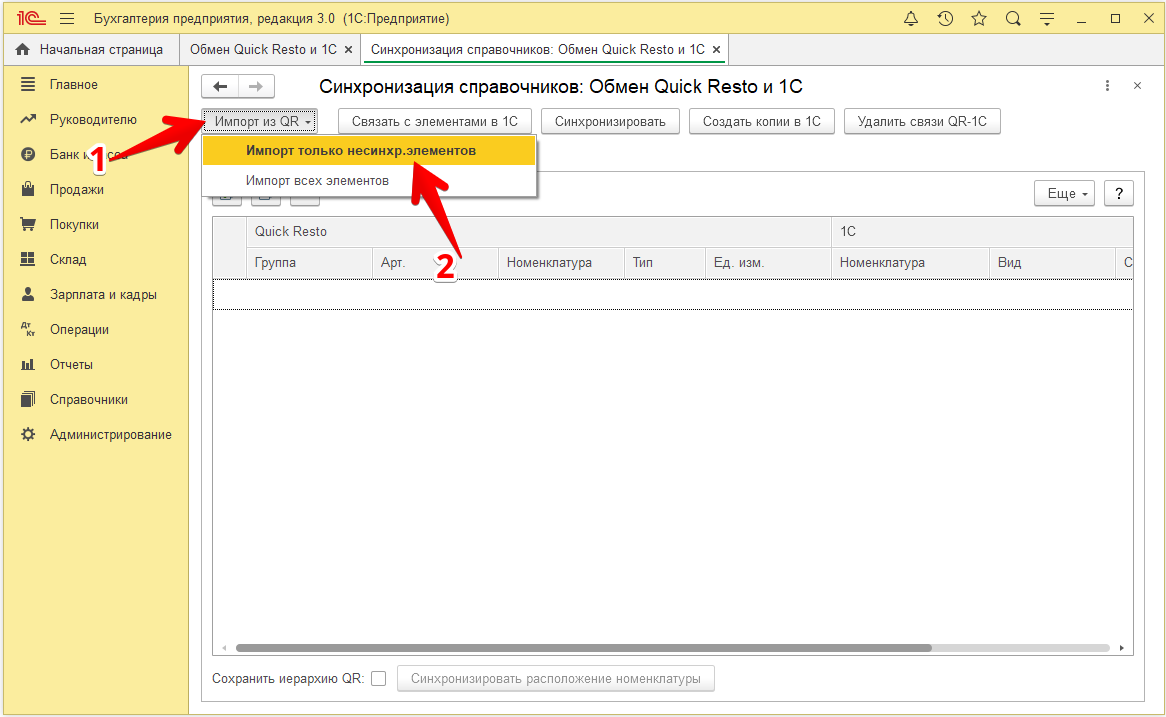Open the Зарплата и кадры section

click(x=103, y=294)
